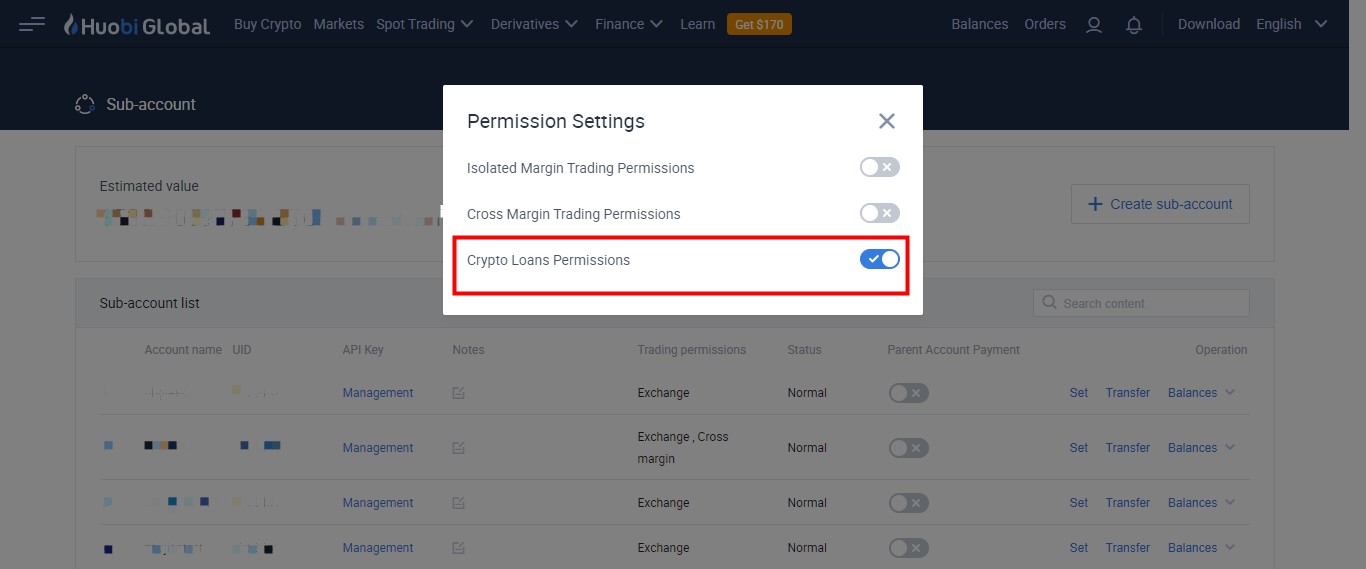Expand the Spot Trading dropdown
The height and width of the screenshot is (569, 1366).
(x=425, y=24)
